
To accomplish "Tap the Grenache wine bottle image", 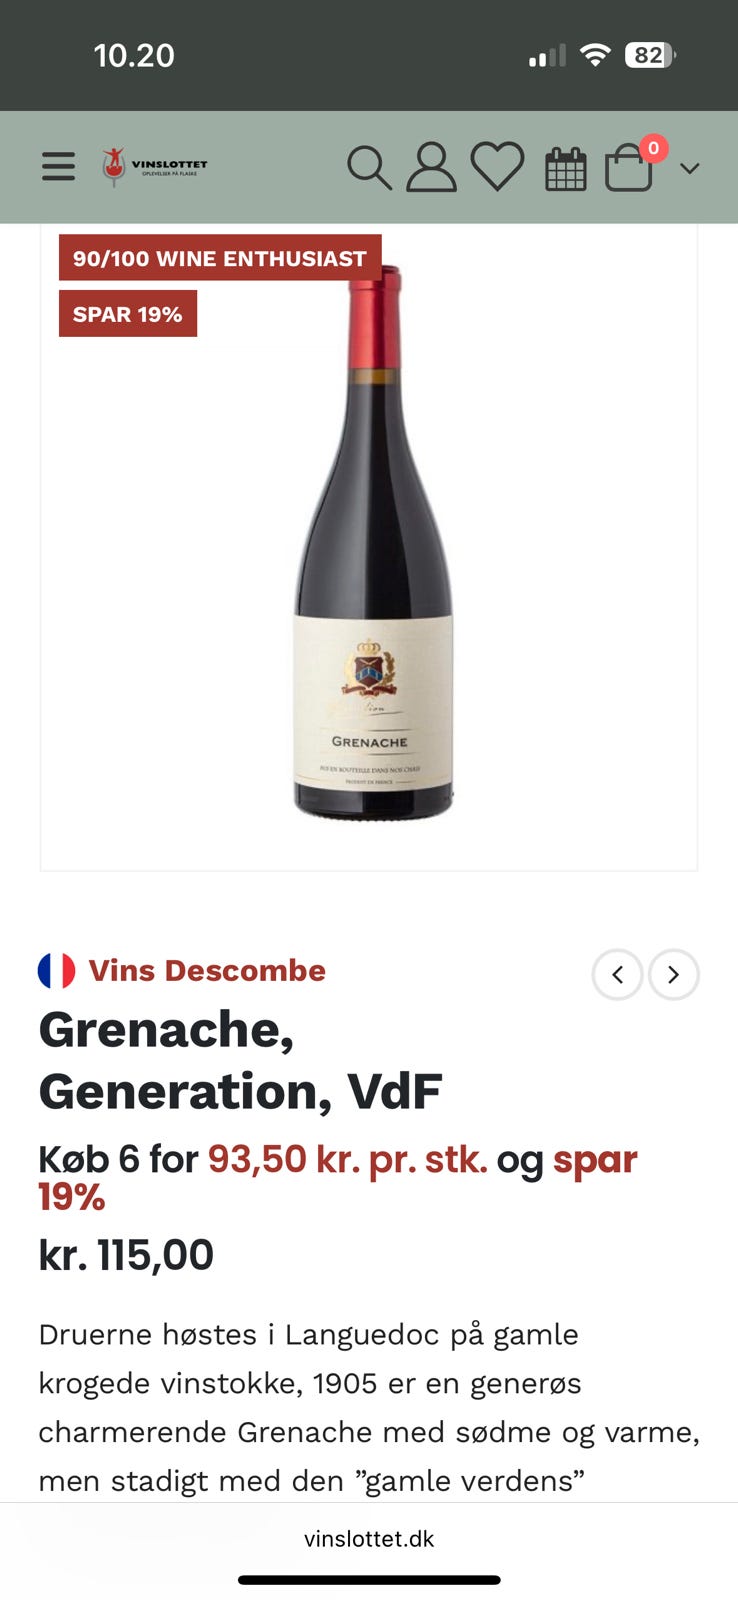I will 374,543.
